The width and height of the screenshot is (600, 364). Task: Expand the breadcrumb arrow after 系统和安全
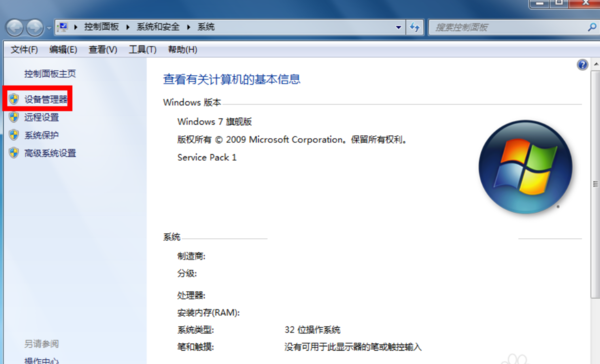189,27
